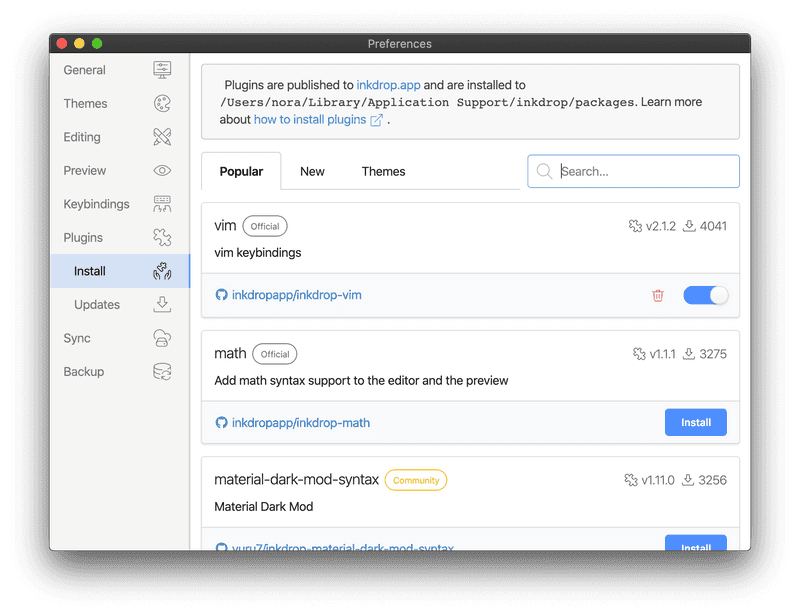Screen dimensions: 800x616
Task: Toggle the vim plugin enable switch
Action: tap(705, 295)
